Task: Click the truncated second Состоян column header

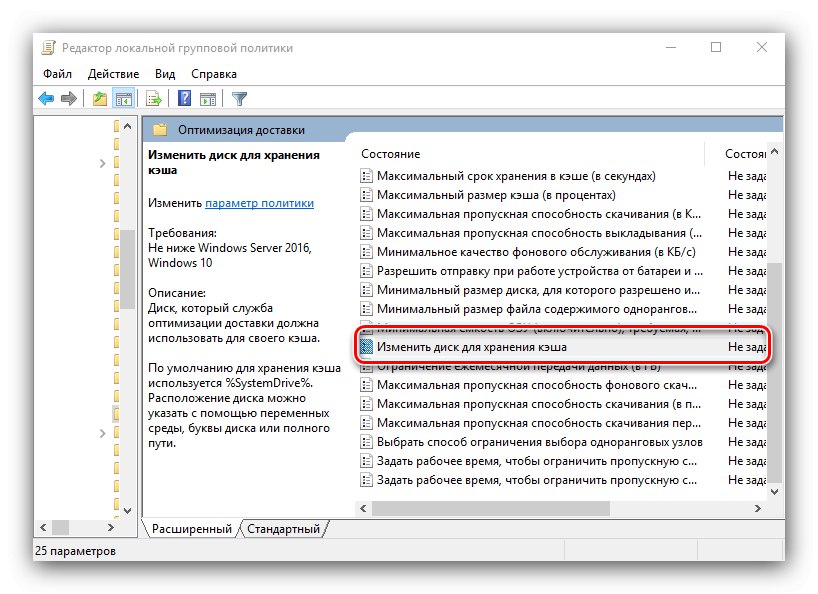Action: coord(745,154)
